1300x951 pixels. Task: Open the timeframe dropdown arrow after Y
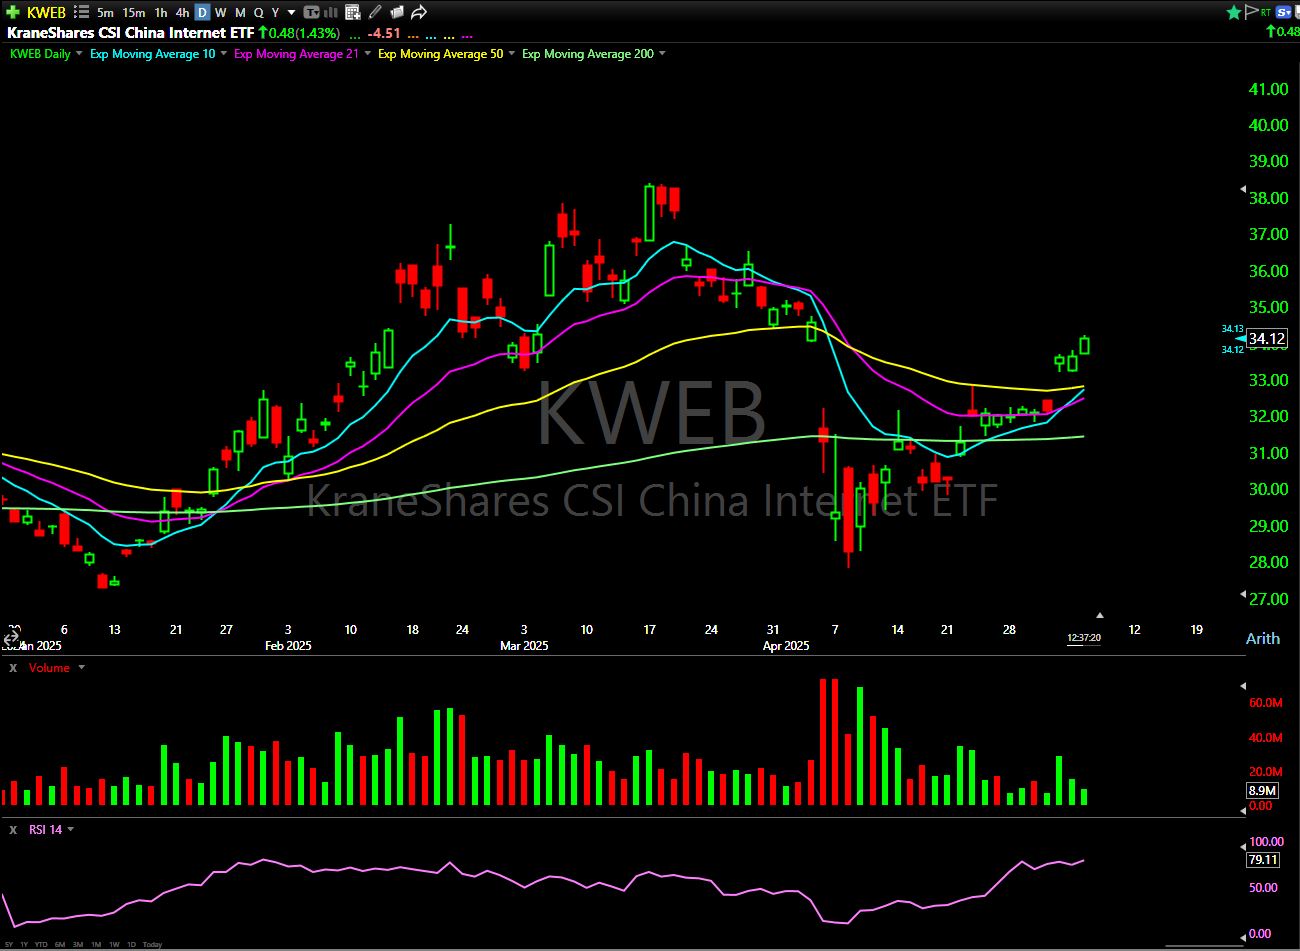(291, 12)
